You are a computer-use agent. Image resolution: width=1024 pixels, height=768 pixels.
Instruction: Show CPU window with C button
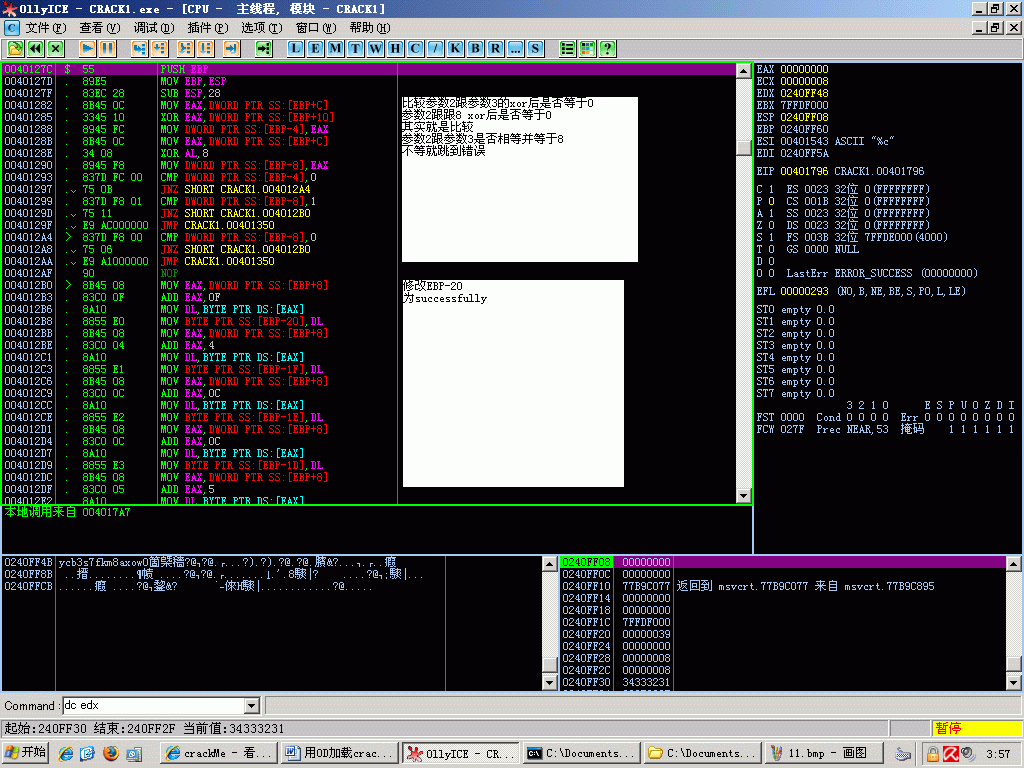[x=415, y=48]
